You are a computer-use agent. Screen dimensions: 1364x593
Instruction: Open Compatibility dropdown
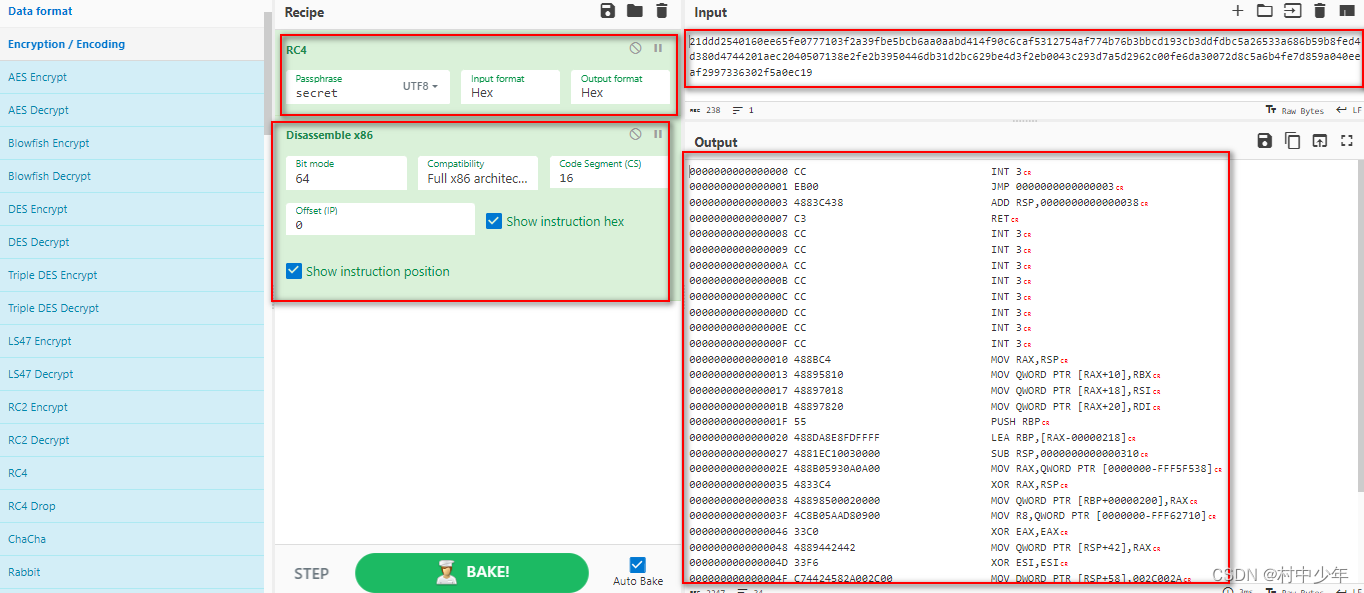[x=478, y=172]
